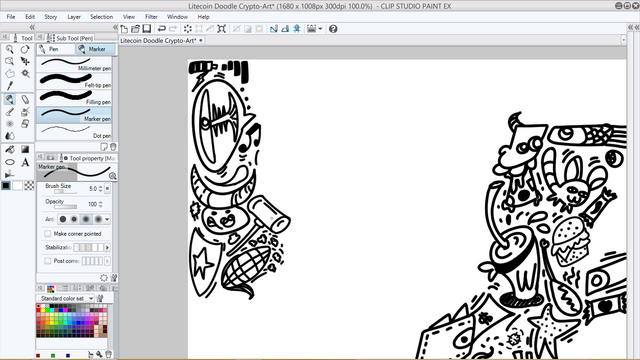This screenshot has width=640, height=360.
Task: Toggle Snap to Special Ruler
Action: (x=285, y=29)
